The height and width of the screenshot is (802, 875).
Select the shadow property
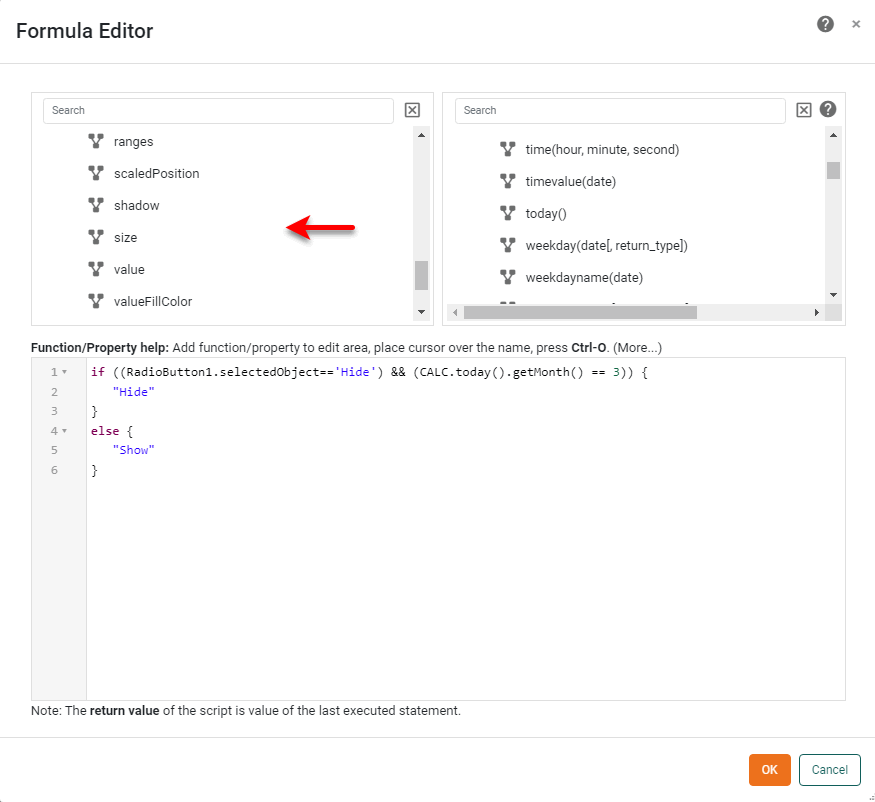(x=136, y=205)
